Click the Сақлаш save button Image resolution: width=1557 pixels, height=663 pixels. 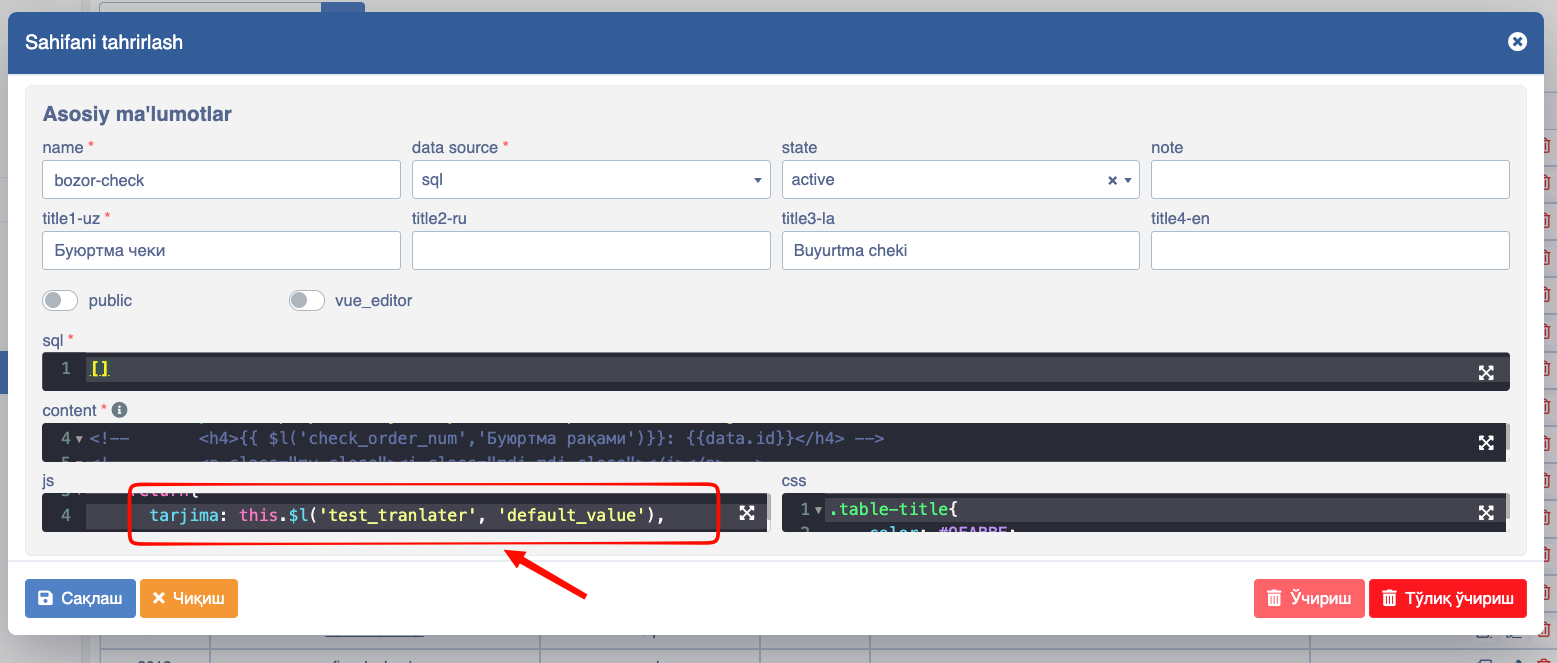tap(80, 598)
